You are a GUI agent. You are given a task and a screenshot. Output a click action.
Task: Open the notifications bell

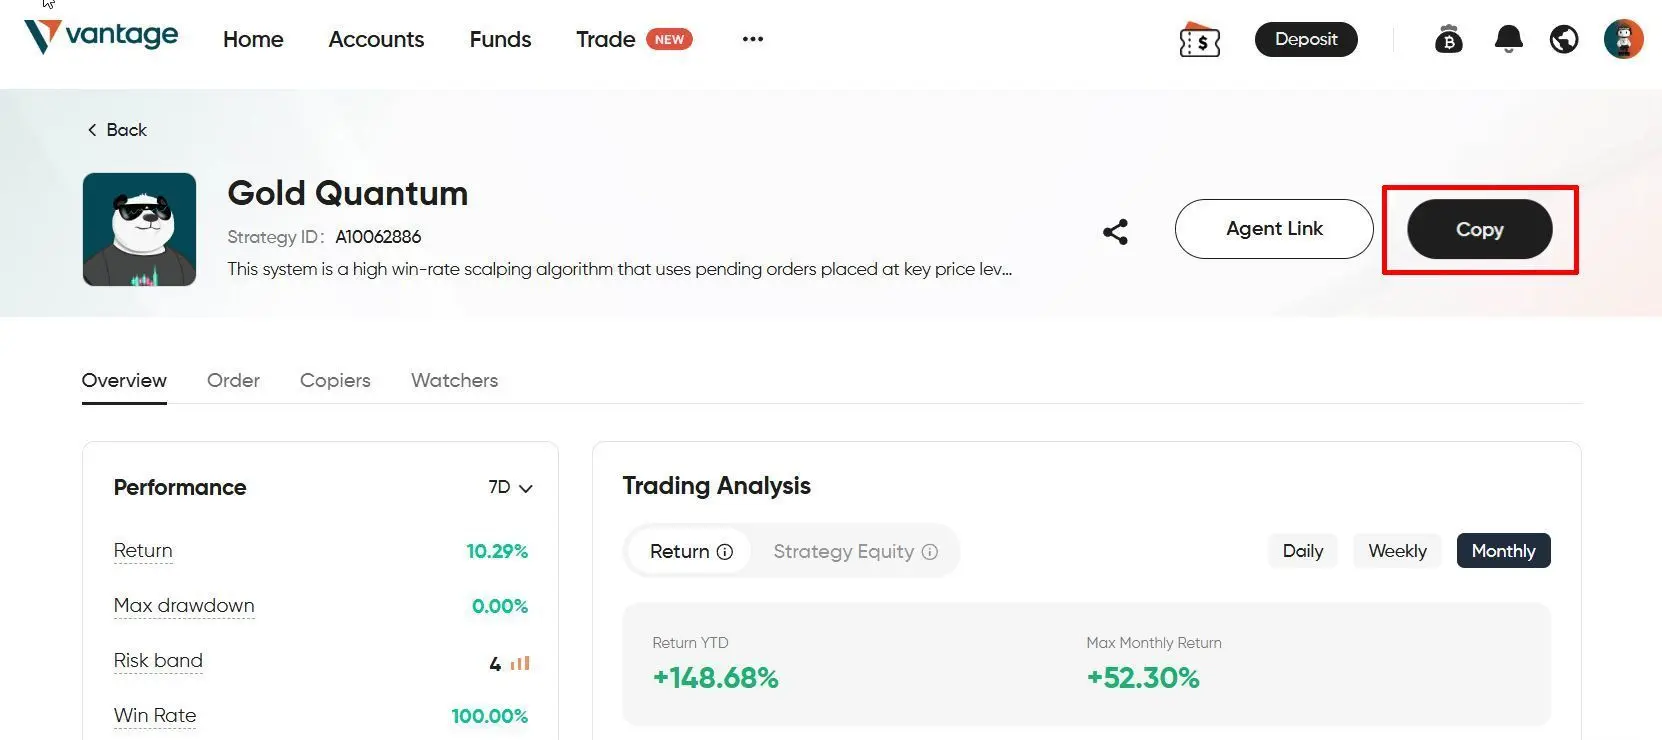1508,39
